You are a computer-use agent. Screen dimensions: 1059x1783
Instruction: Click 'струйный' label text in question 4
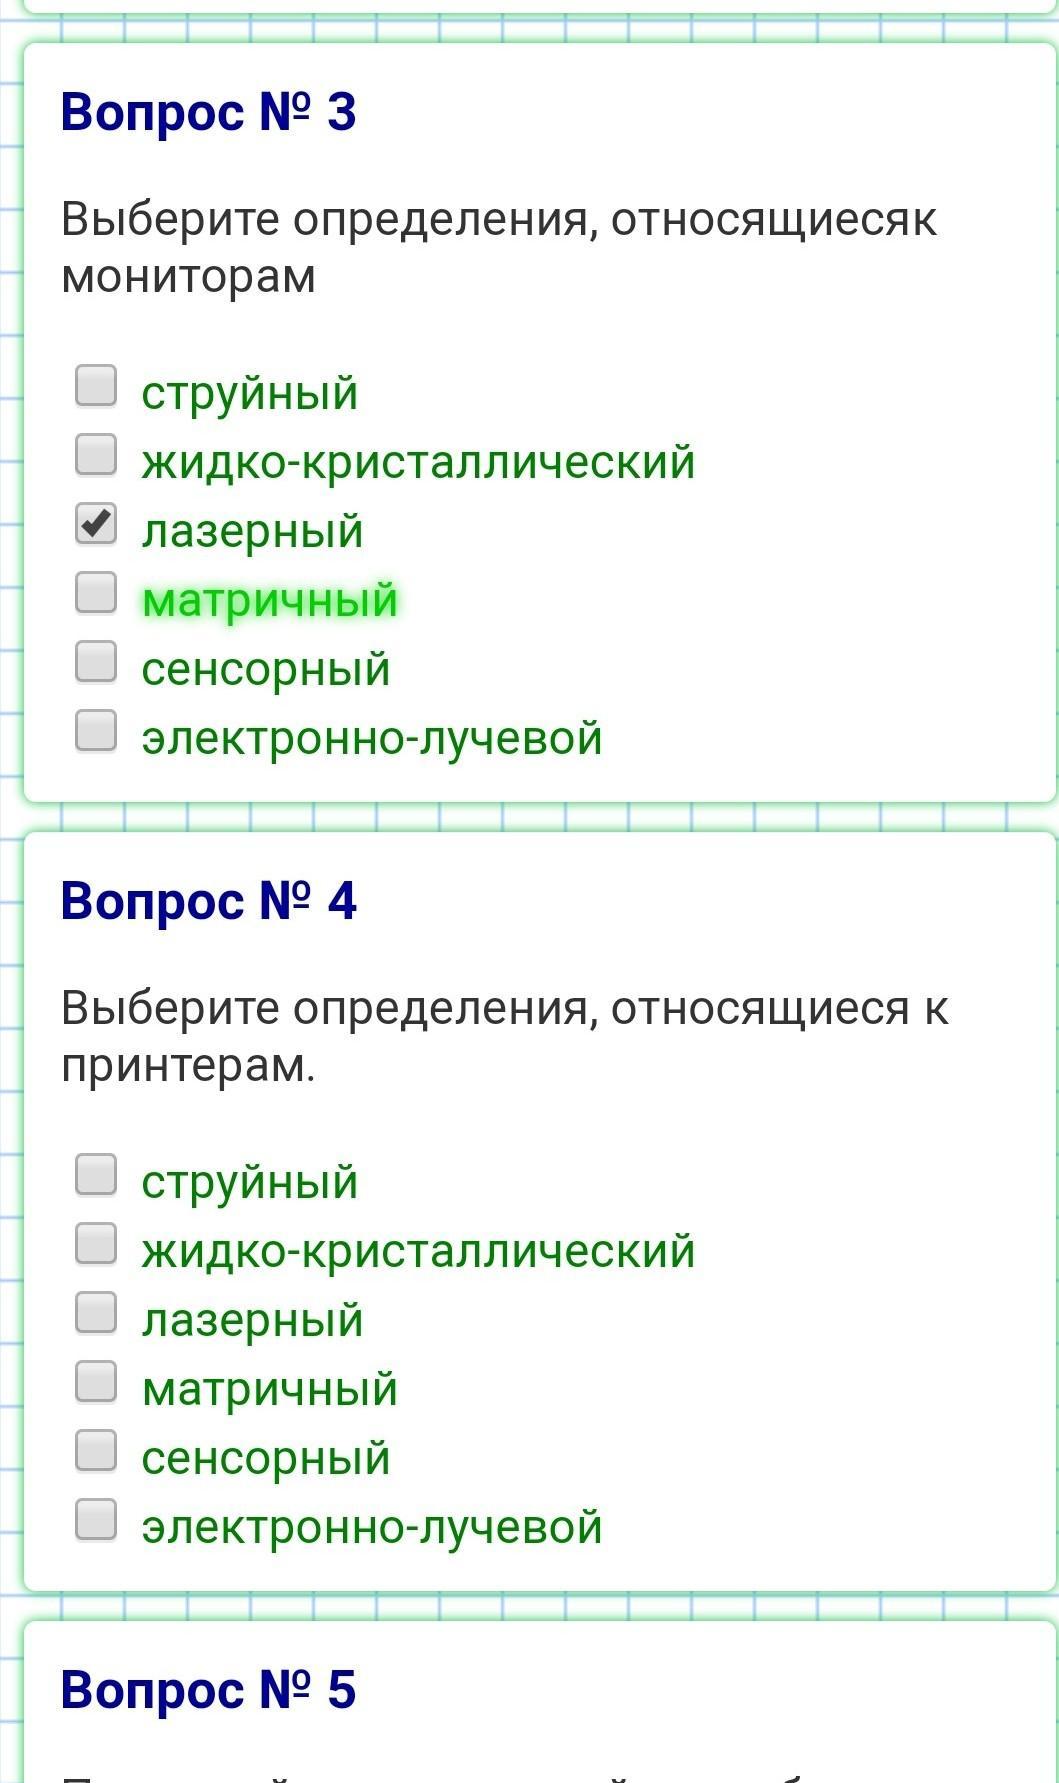pos(249,1182)
